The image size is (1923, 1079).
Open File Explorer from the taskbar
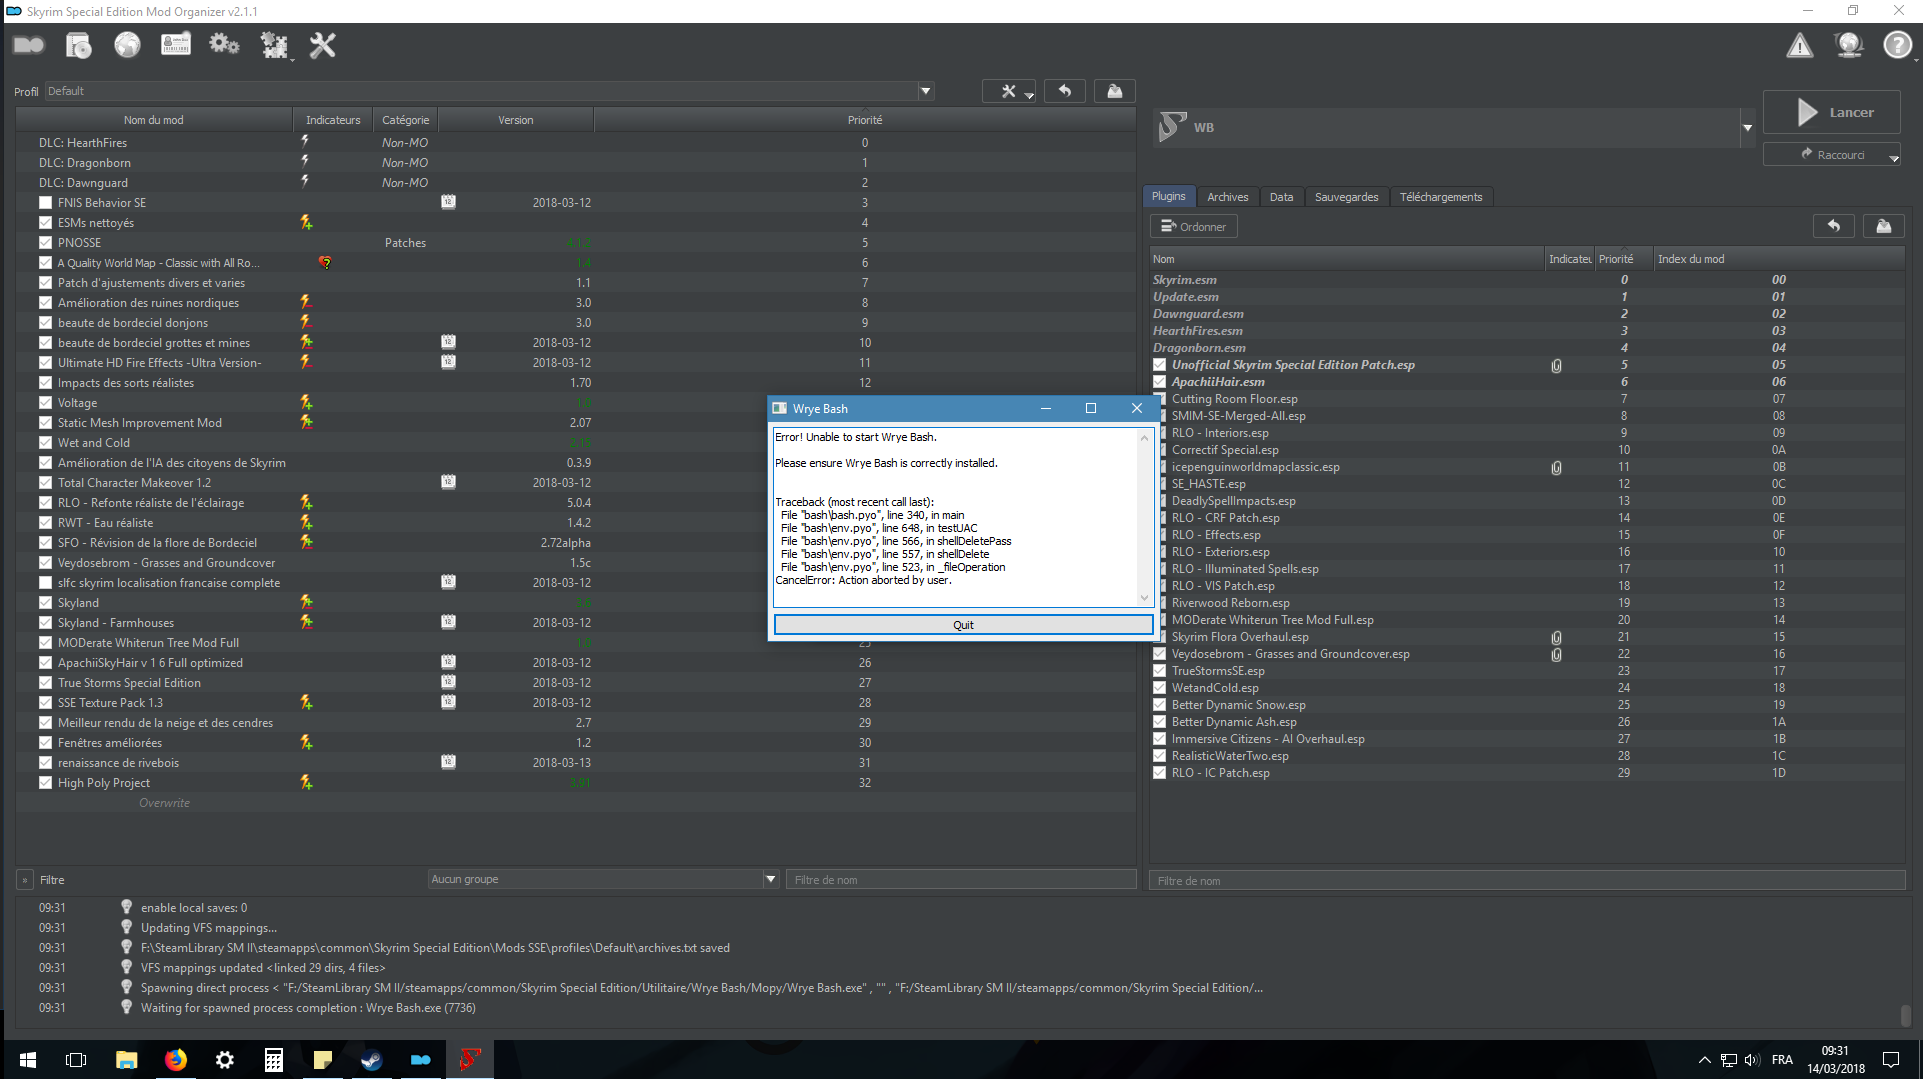tap(126, 1060)
